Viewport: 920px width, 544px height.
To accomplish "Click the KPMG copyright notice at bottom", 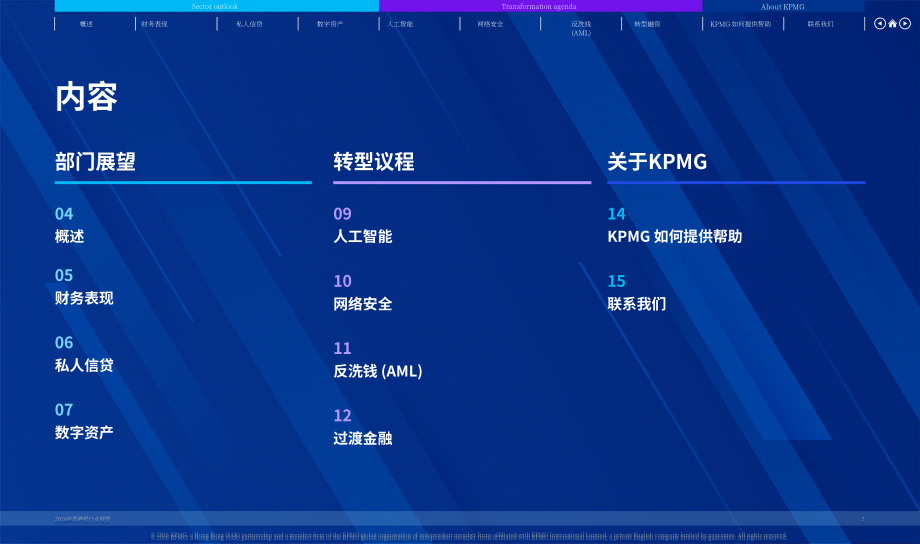I will pos(468,536).
